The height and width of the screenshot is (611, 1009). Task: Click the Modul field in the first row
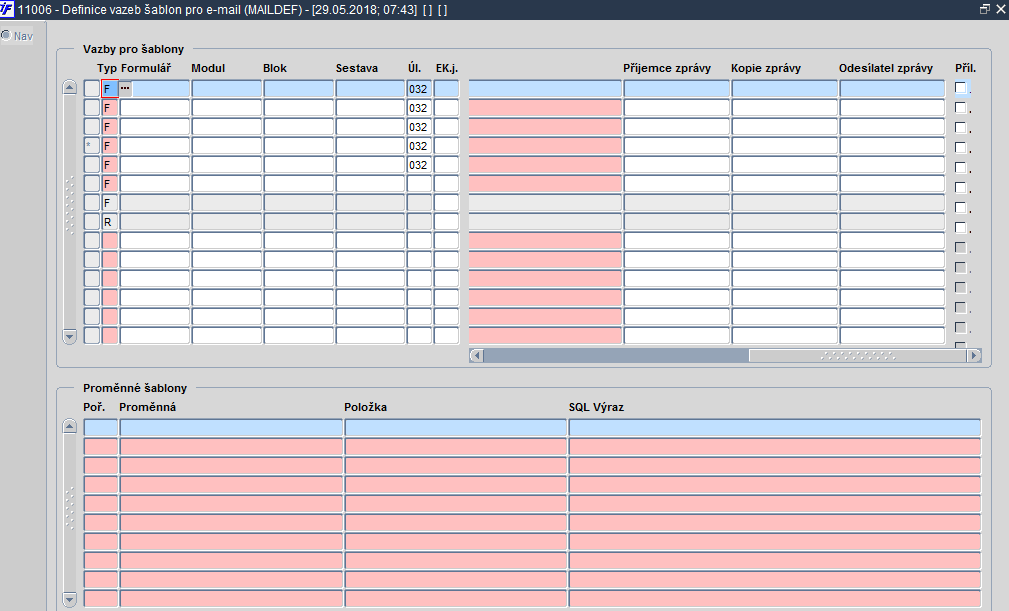[227, 89]
